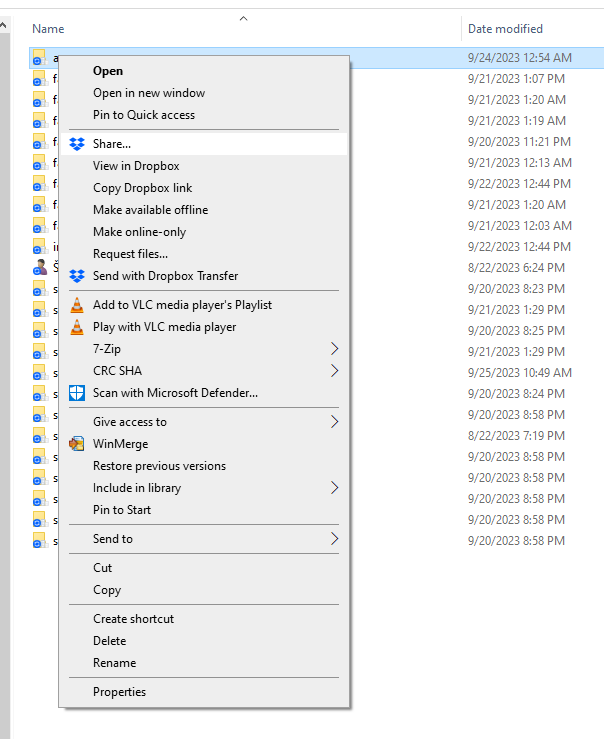This screenshot has width=604, height=739.
Task: Choose Rename from the context menu
Action: (204, 663)
